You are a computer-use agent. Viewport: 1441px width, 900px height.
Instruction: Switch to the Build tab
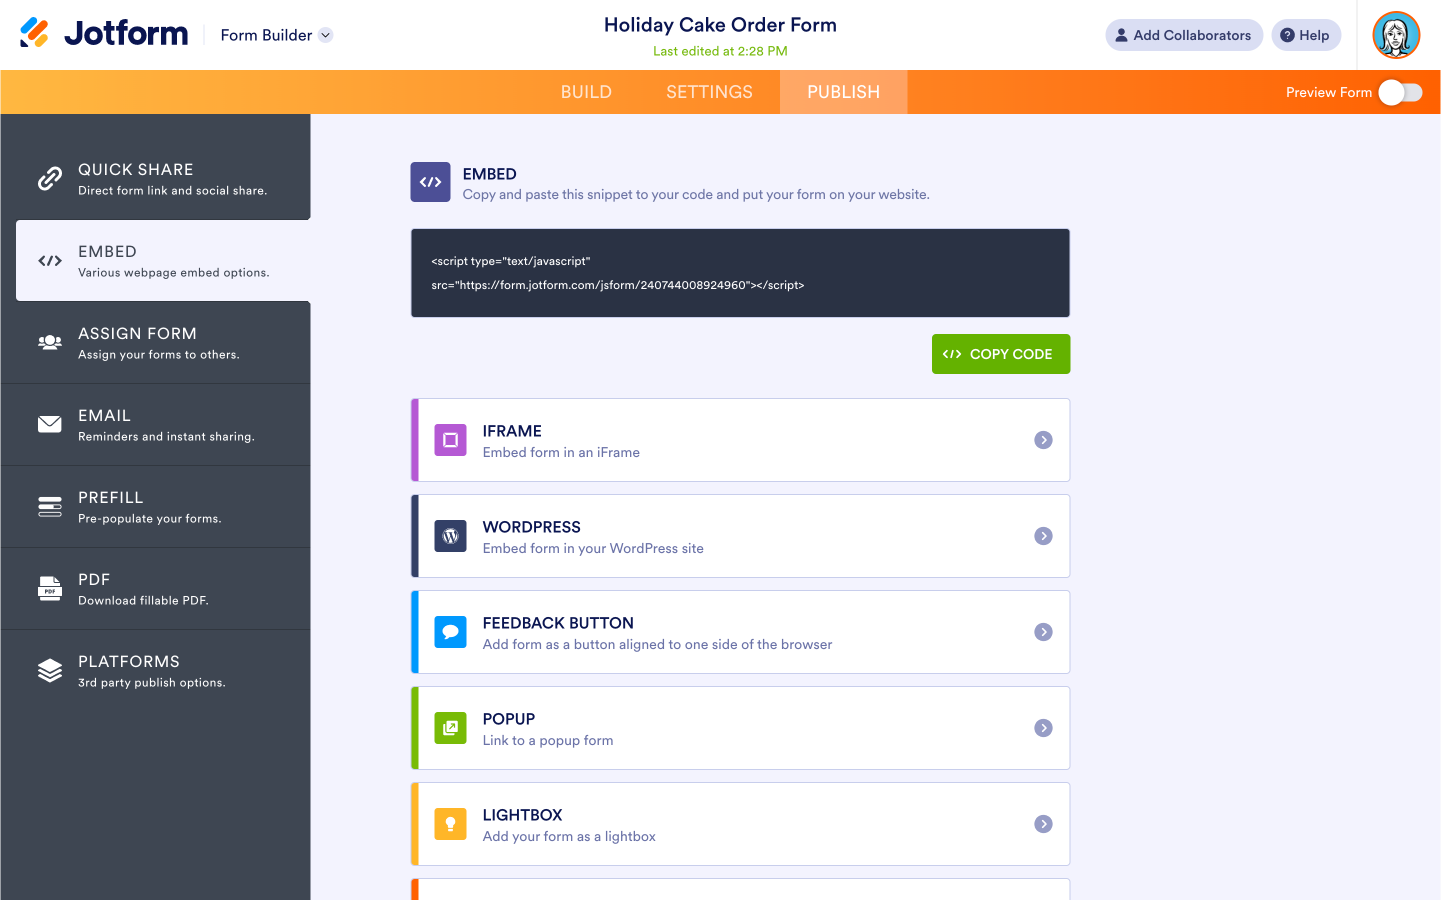586,92
